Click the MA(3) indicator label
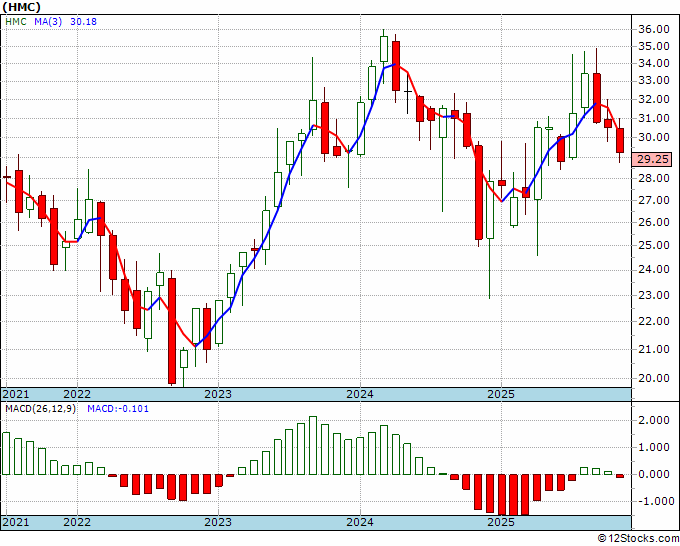Screen dimensions: 680x546 pos(48,22)
